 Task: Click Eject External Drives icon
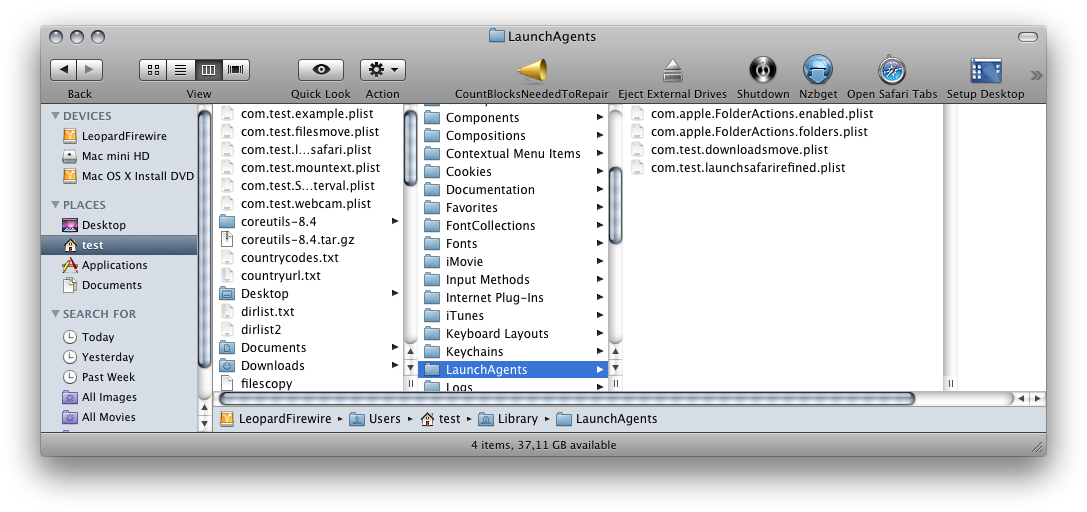click(x=672, y=70)
